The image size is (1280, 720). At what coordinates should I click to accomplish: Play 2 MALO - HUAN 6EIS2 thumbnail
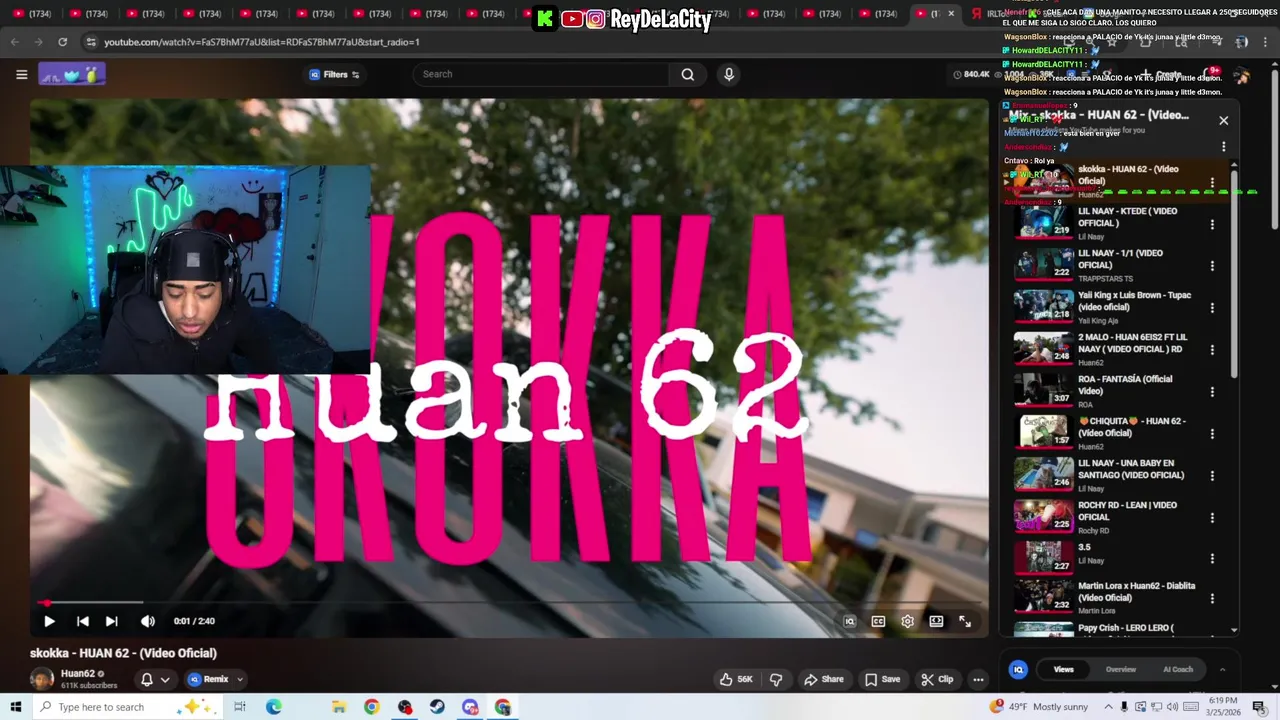[1044, 349]
